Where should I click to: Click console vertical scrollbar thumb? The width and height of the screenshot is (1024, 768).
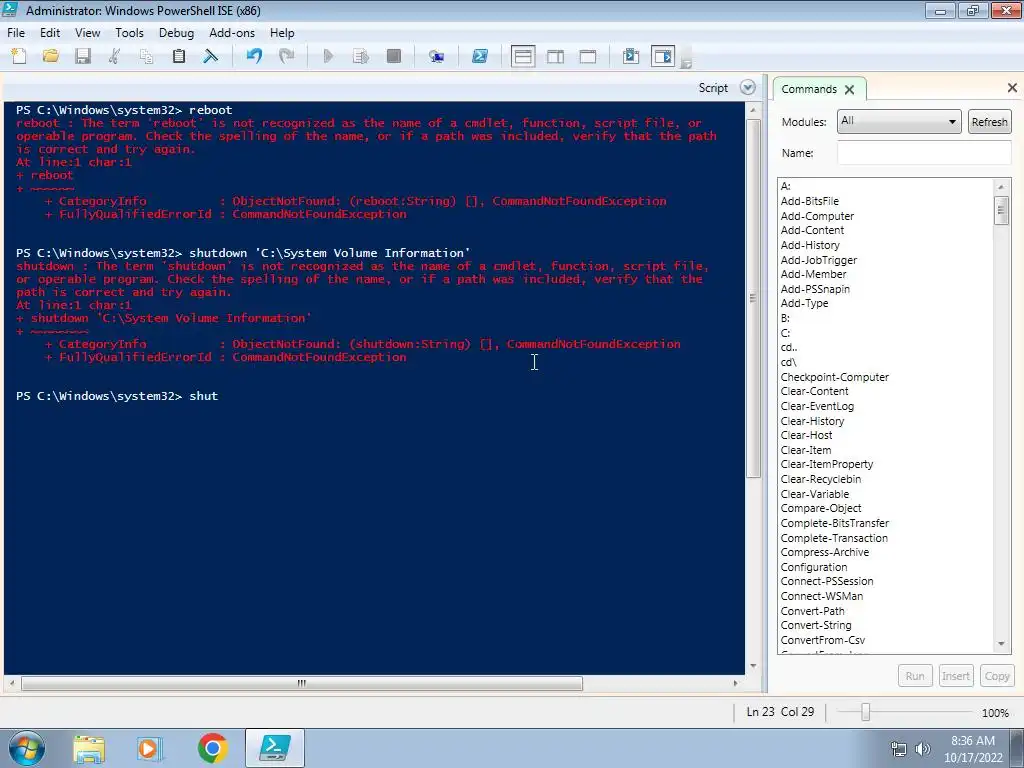[753, 298]
